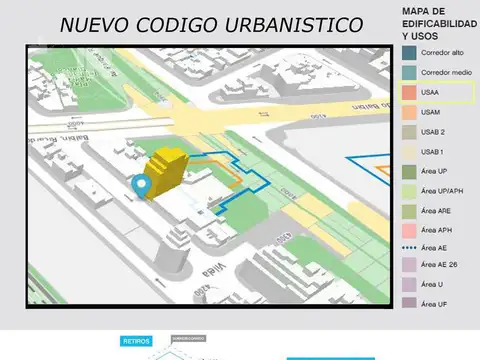Select the Corredor medio color swatch
480x360 pixels.
[x=409, y=73]
